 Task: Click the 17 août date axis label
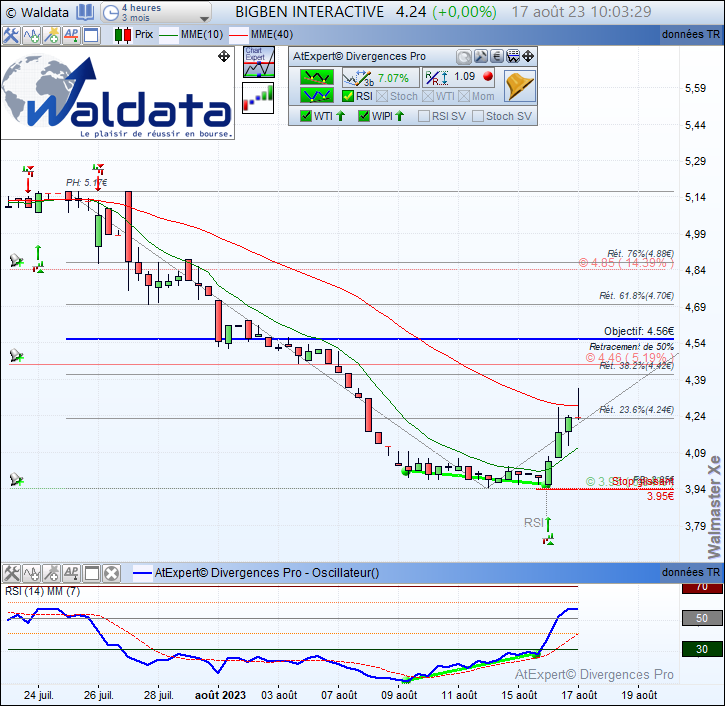[x=579, y=695]
